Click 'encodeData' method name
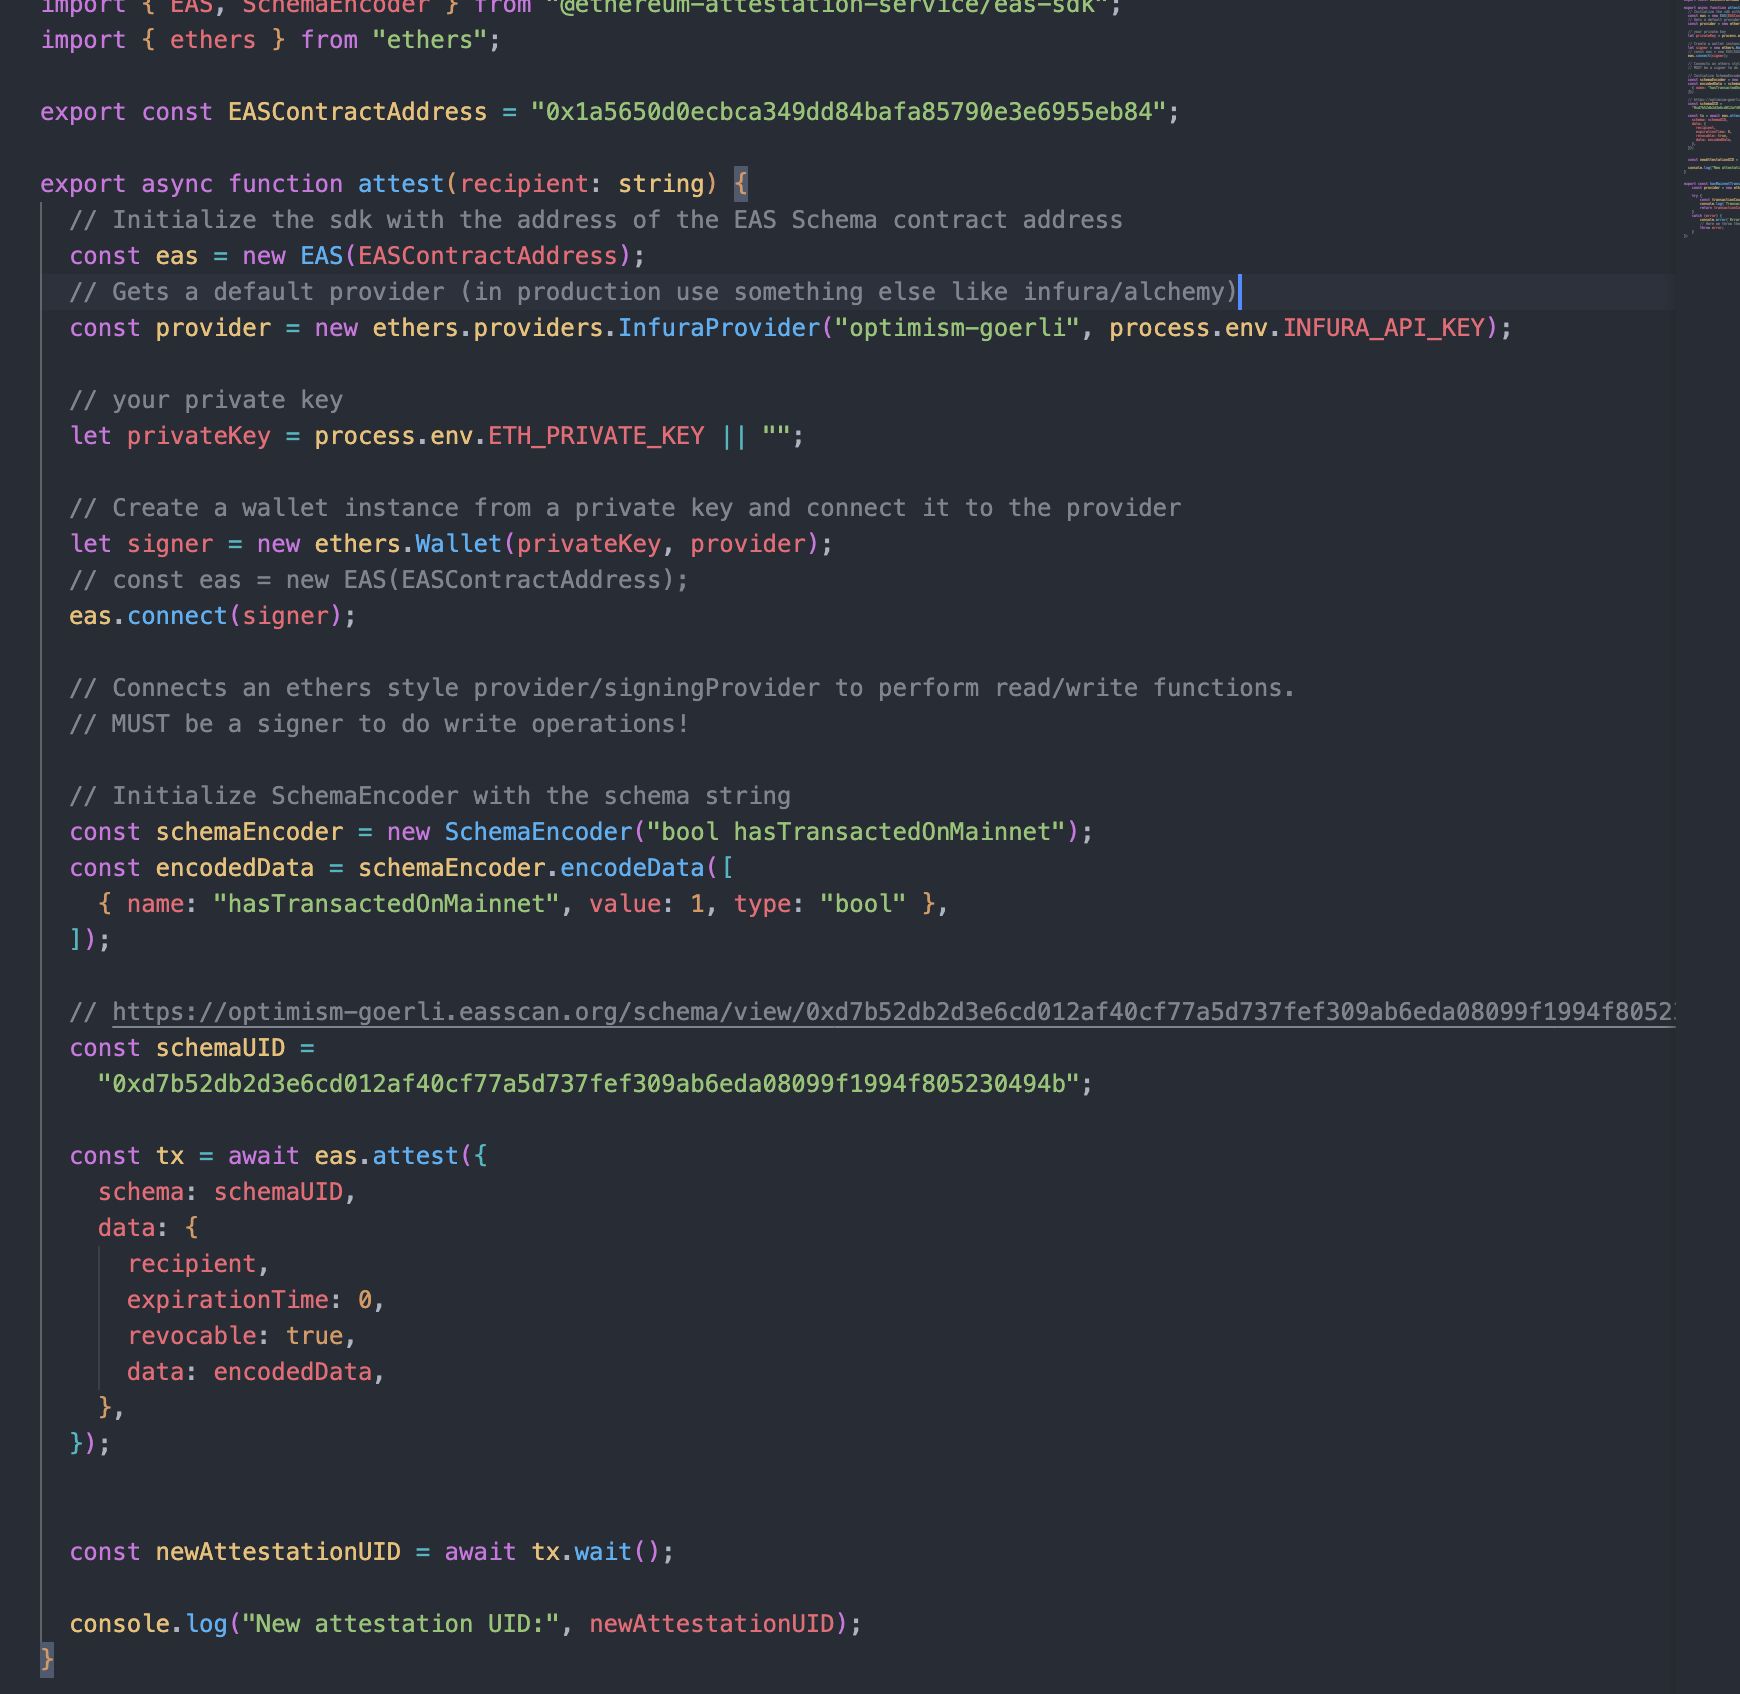Screen dimensions: 1740x1694 point(632,868)
